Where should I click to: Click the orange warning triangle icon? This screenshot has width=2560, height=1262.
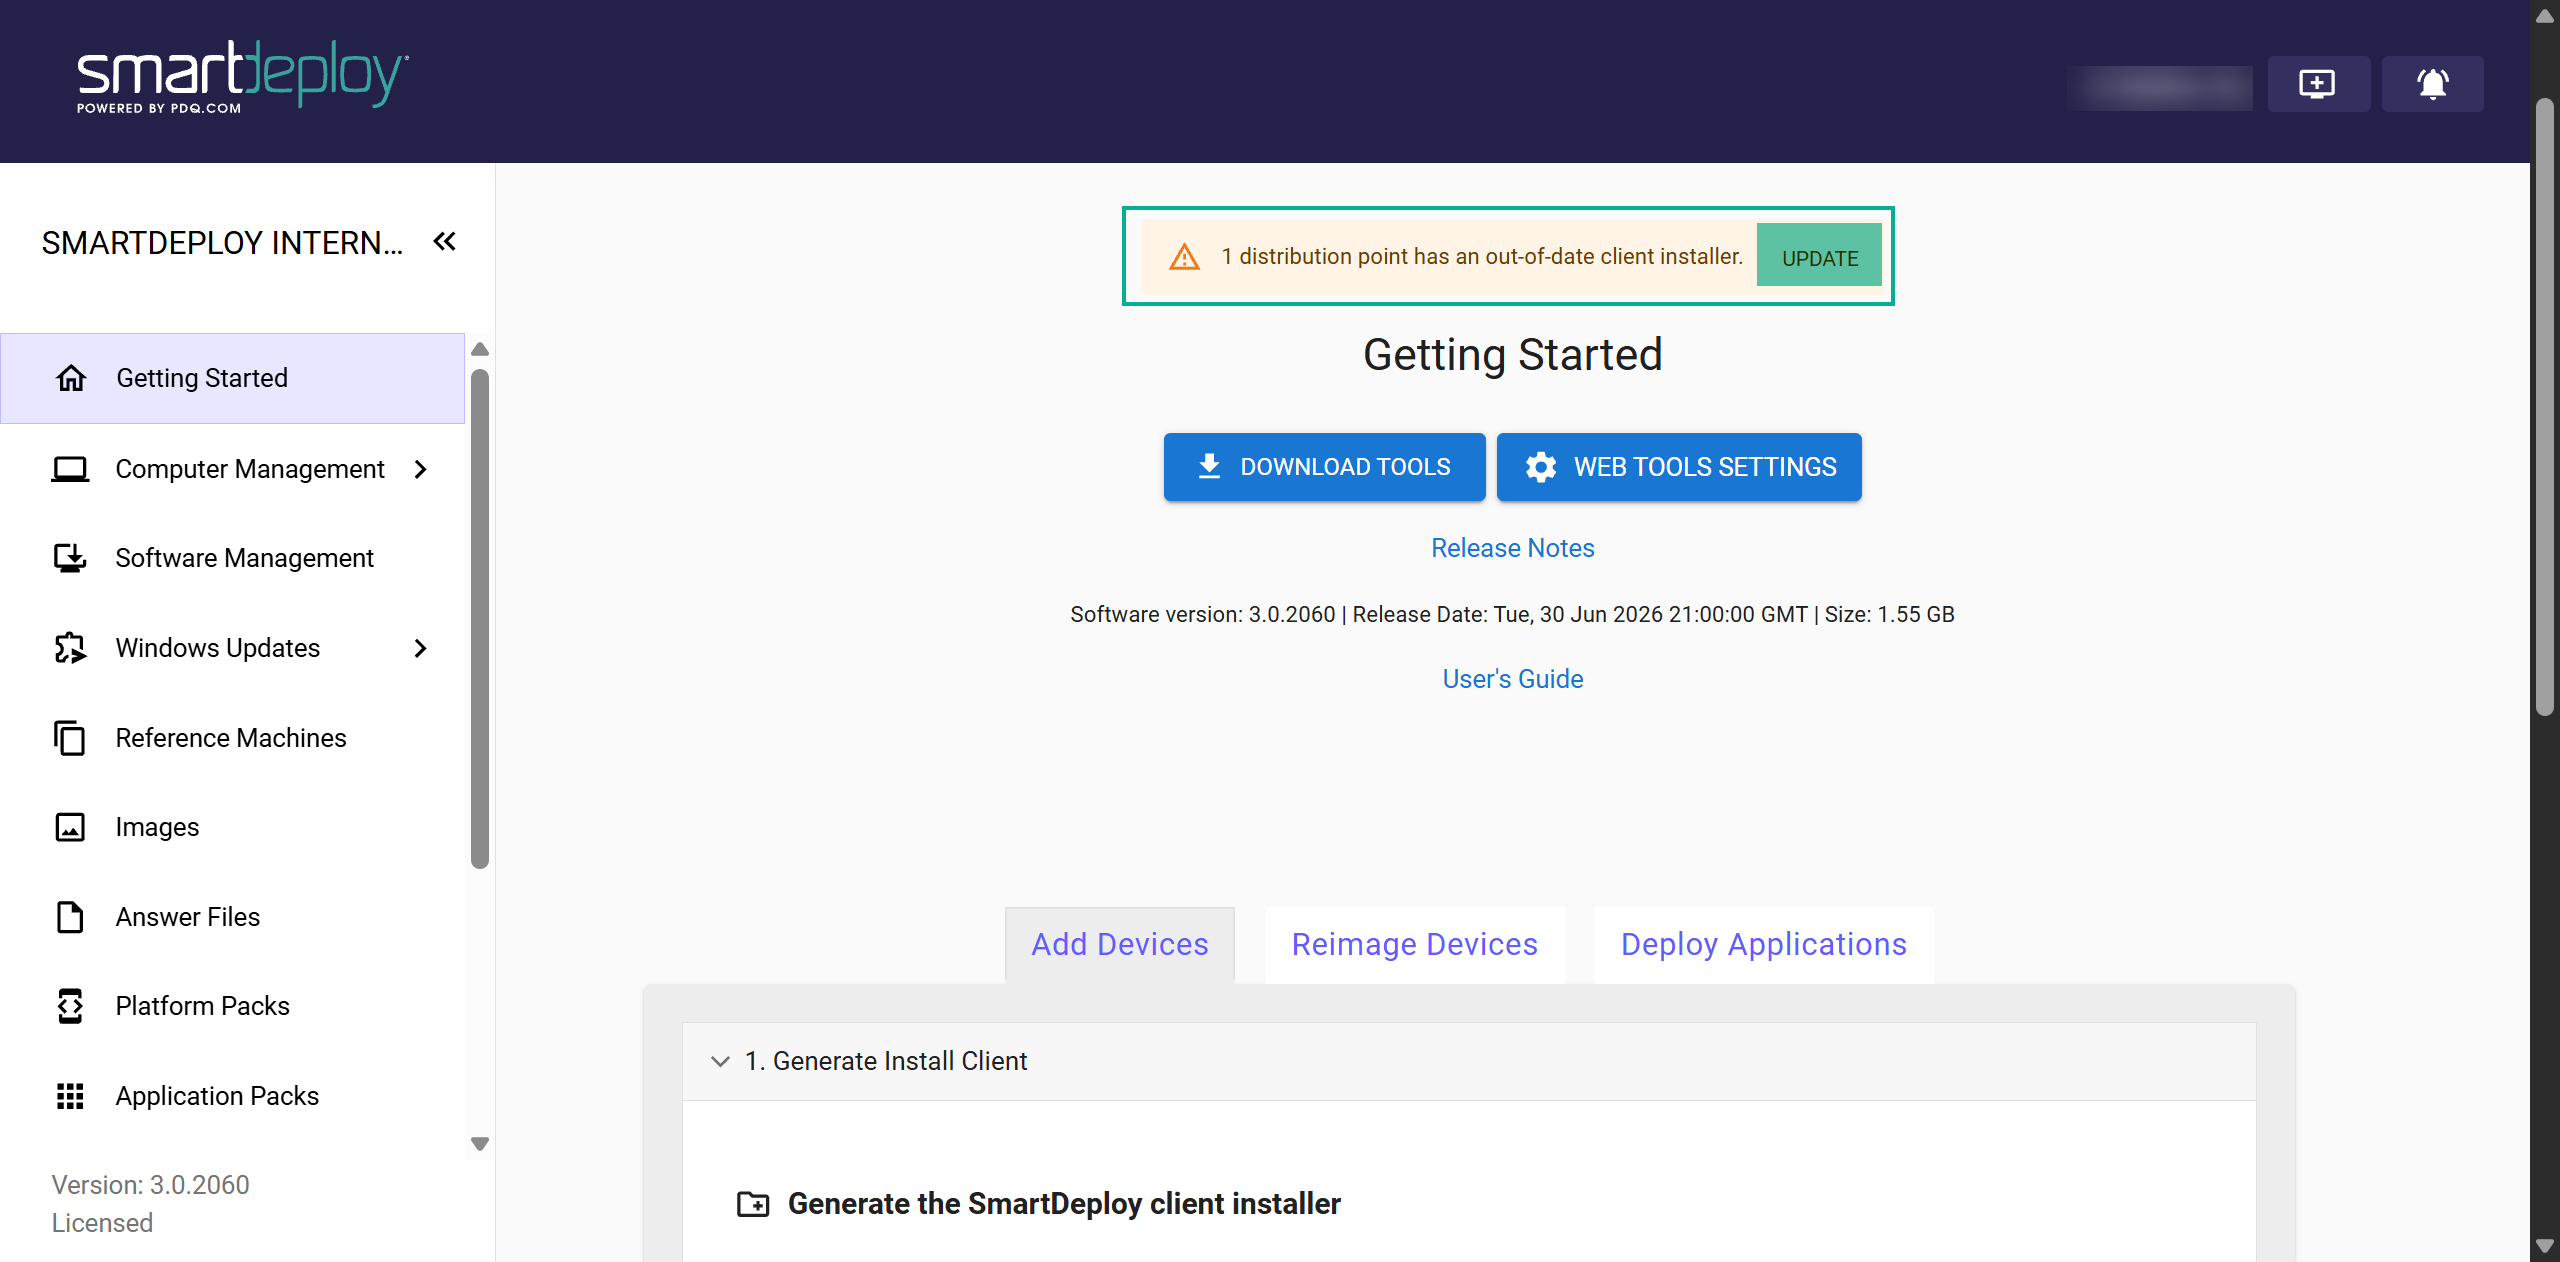pyautogui.click(x=1185, y=257)
